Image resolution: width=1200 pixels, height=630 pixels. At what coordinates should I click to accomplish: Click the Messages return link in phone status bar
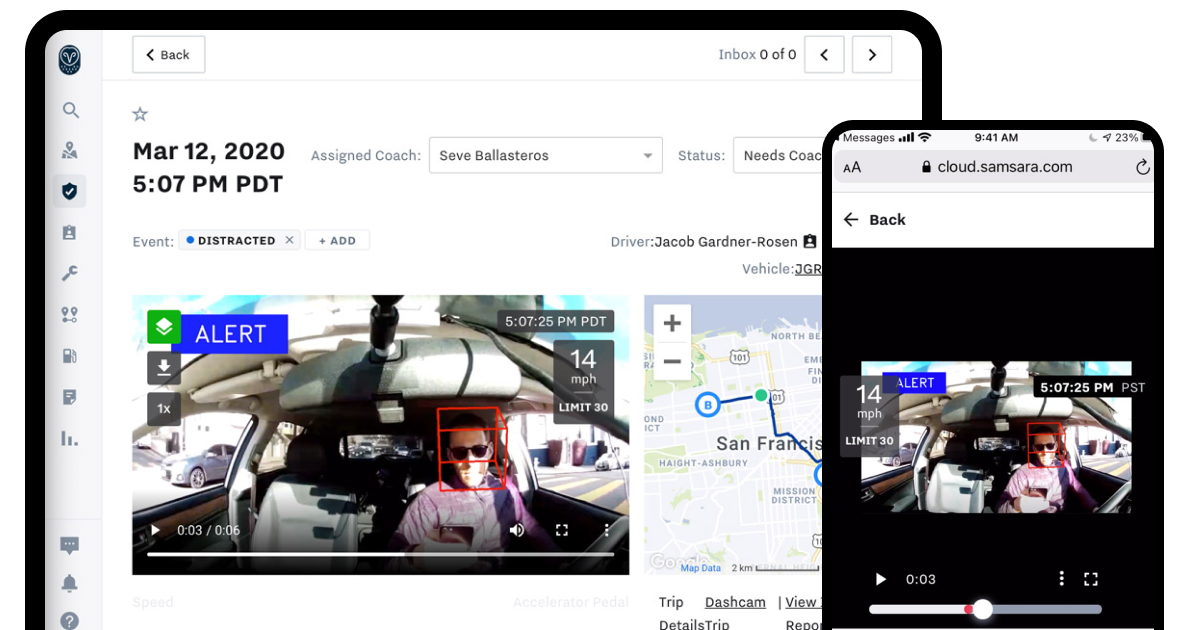868,137
